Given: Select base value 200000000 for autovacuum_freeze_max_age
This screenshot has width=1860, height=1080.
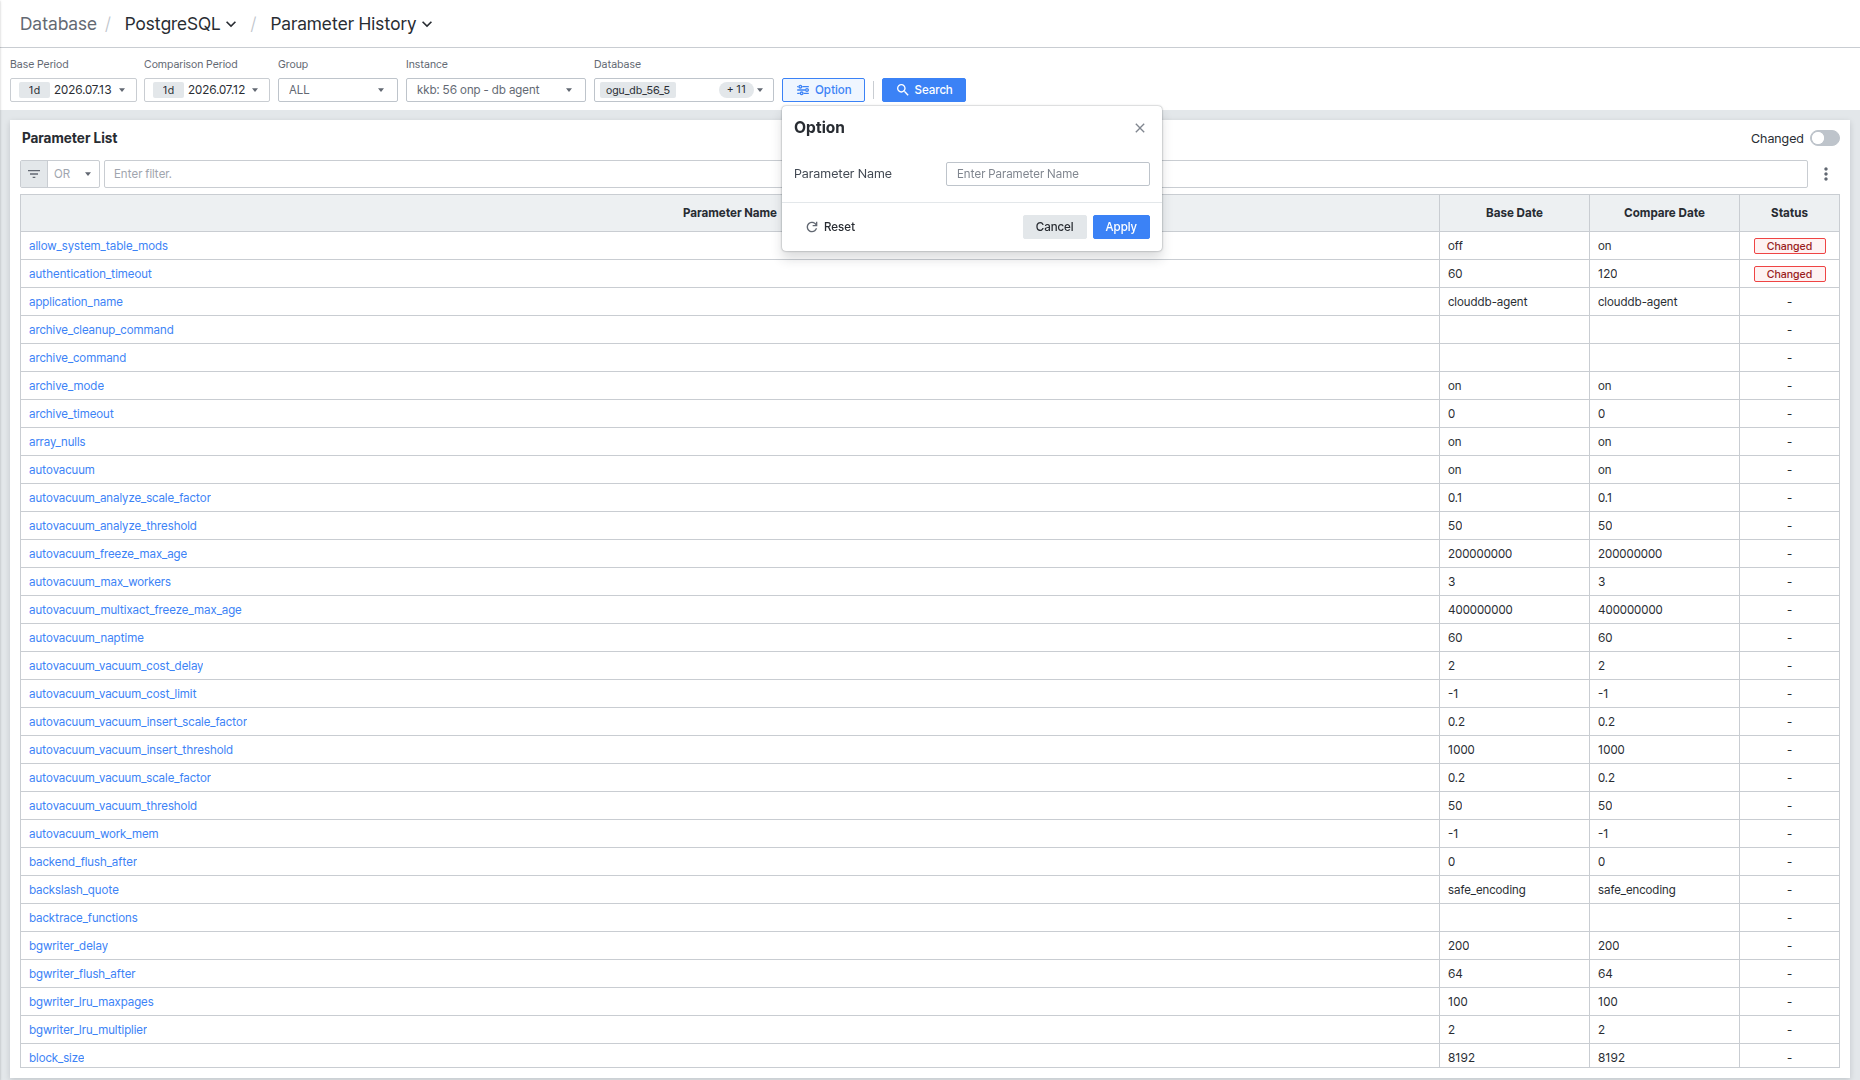Looking at the screenshot, I should point(1480,554).
